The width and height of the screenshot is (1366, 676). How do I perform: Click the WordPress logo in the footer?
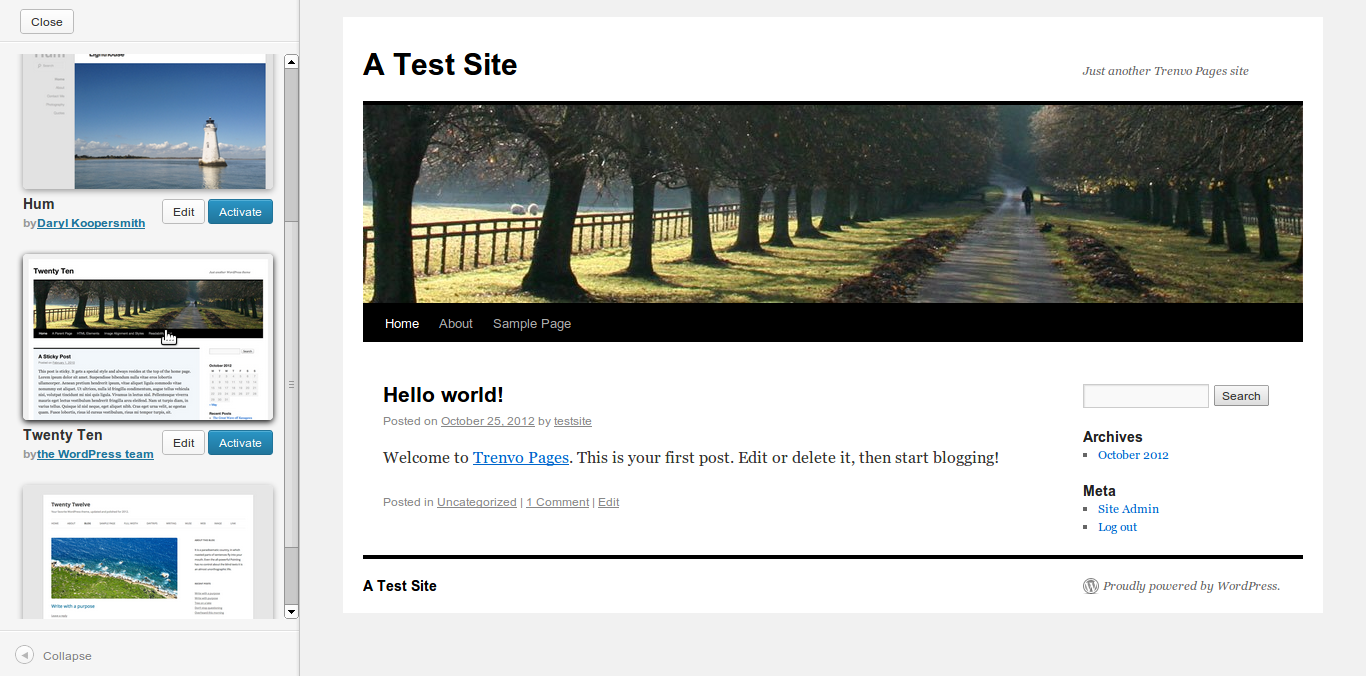(1090, 586)
